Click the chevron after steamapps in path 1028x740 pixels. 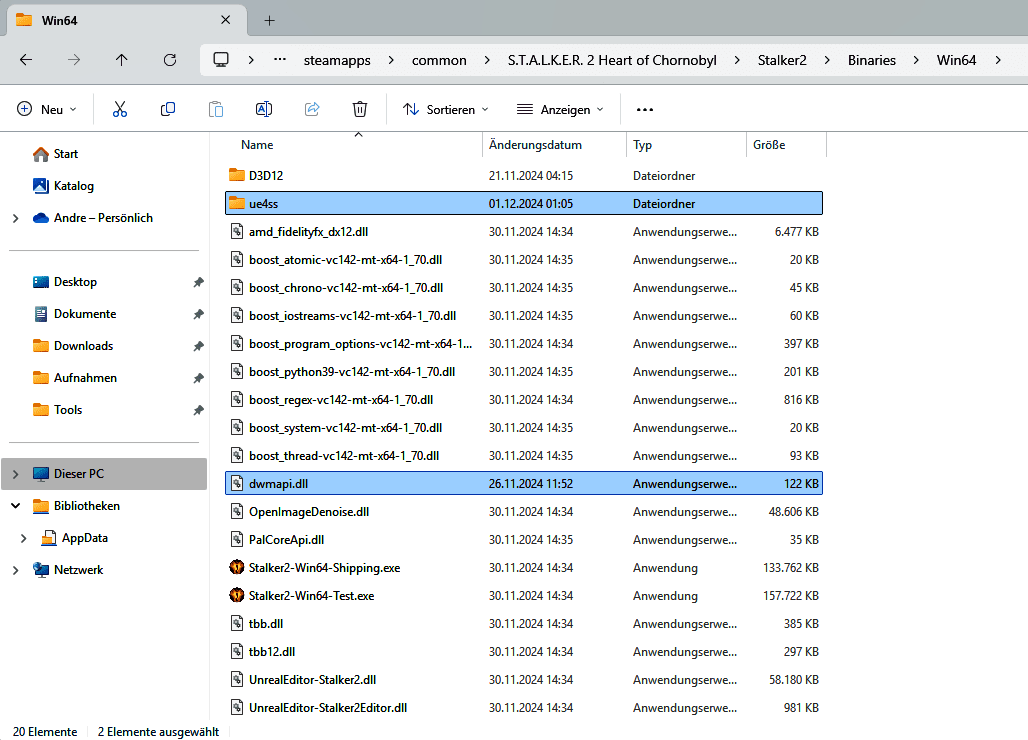coord(391,60)
